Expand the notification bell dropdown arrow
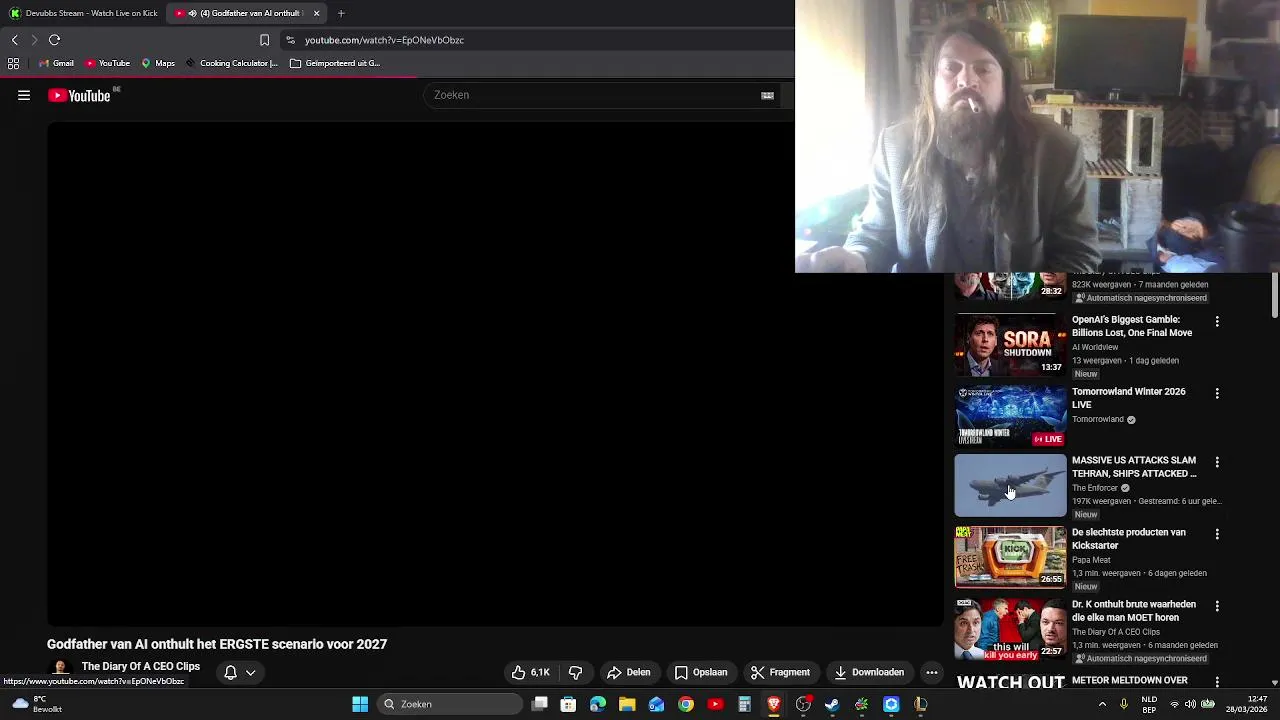 coord(251,672)
